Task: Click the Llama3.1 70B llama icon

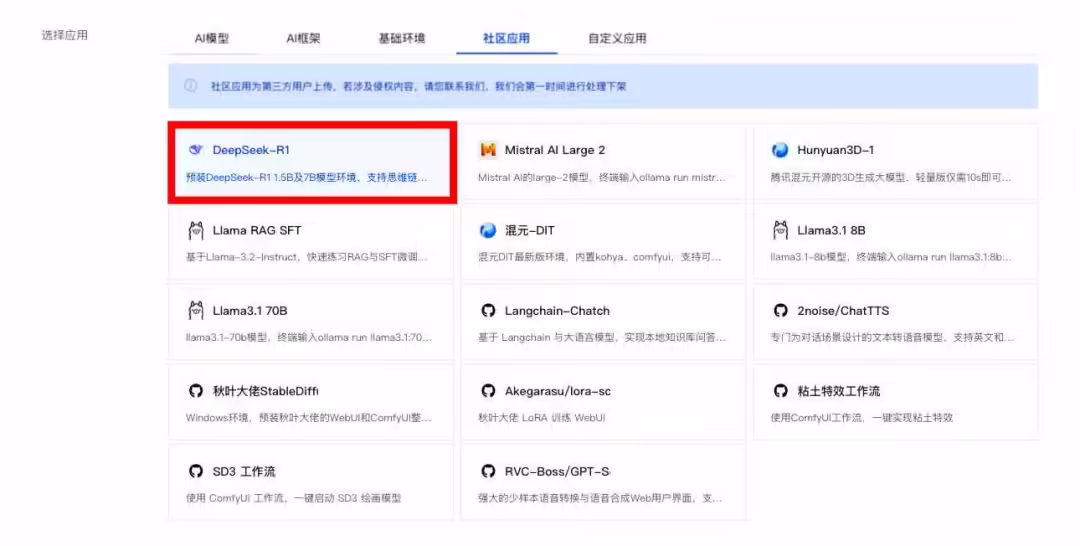Action: pos(196,311)
